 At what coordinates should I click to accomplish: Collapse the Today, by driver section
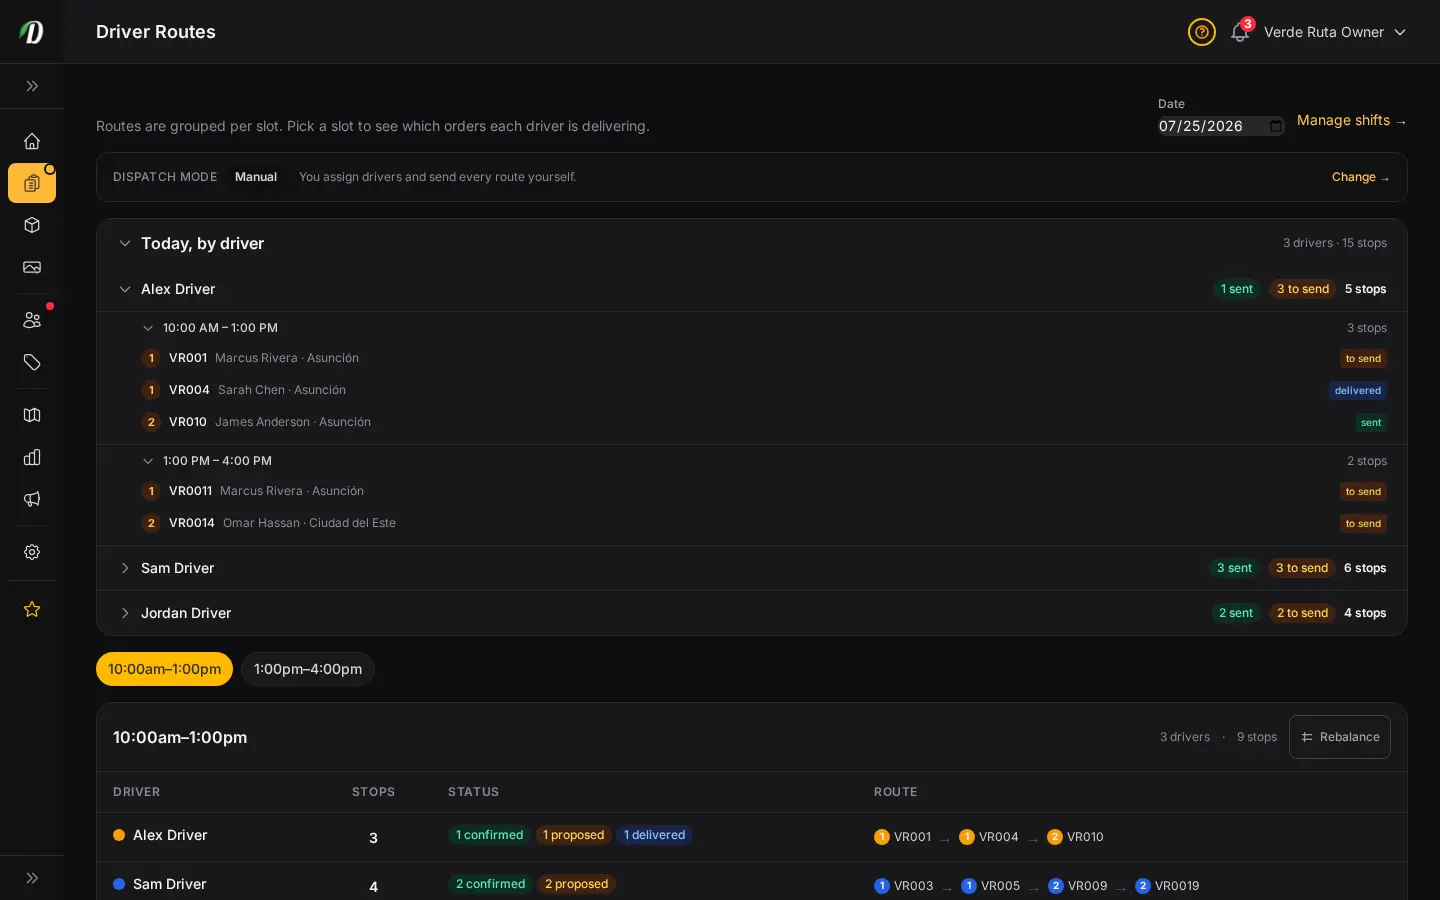[125, 243]
